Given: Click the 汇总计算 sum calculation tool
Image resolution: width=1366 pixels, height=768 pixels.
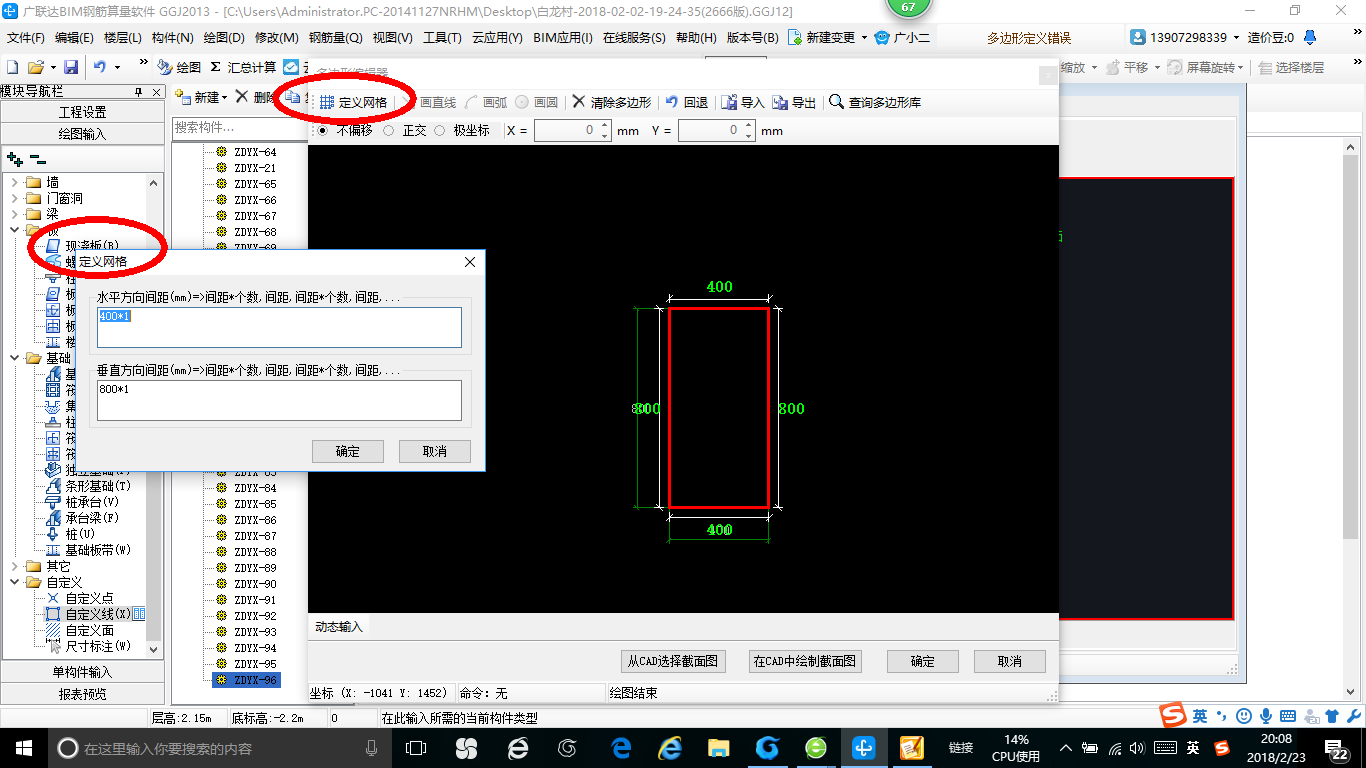Looking at the screenshot, I should click(x=243, y=67).
